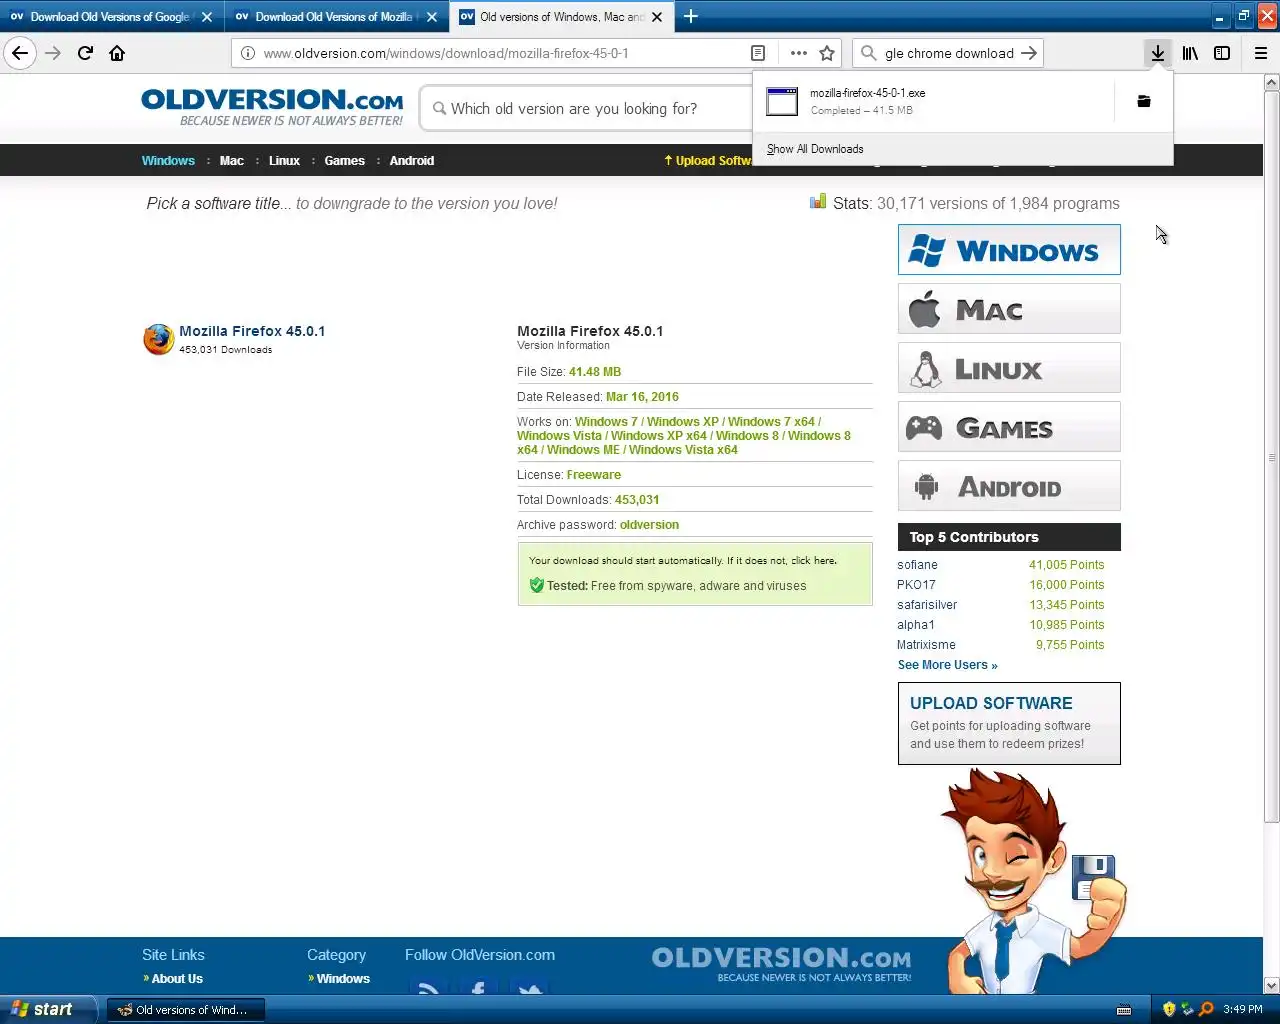
Task: Bookmark this page with the star icon
Action: 827,53
